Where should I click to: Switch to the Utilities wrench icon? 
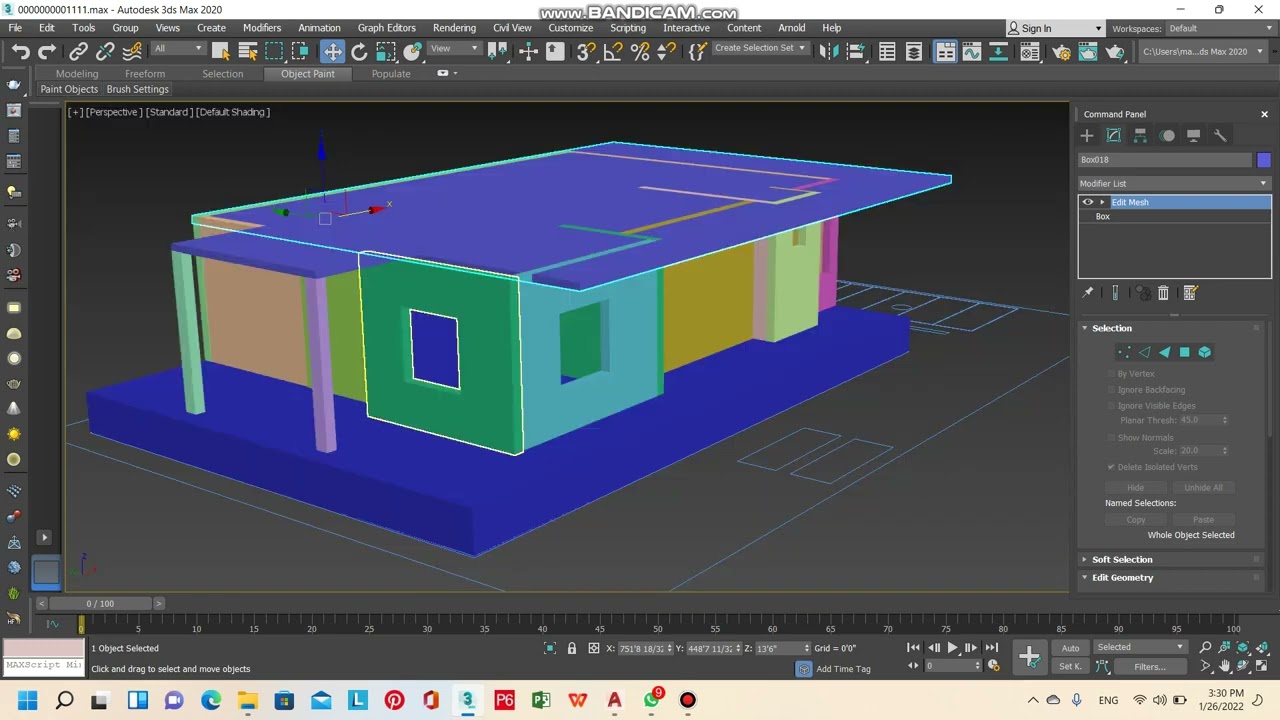point(1220,136)
